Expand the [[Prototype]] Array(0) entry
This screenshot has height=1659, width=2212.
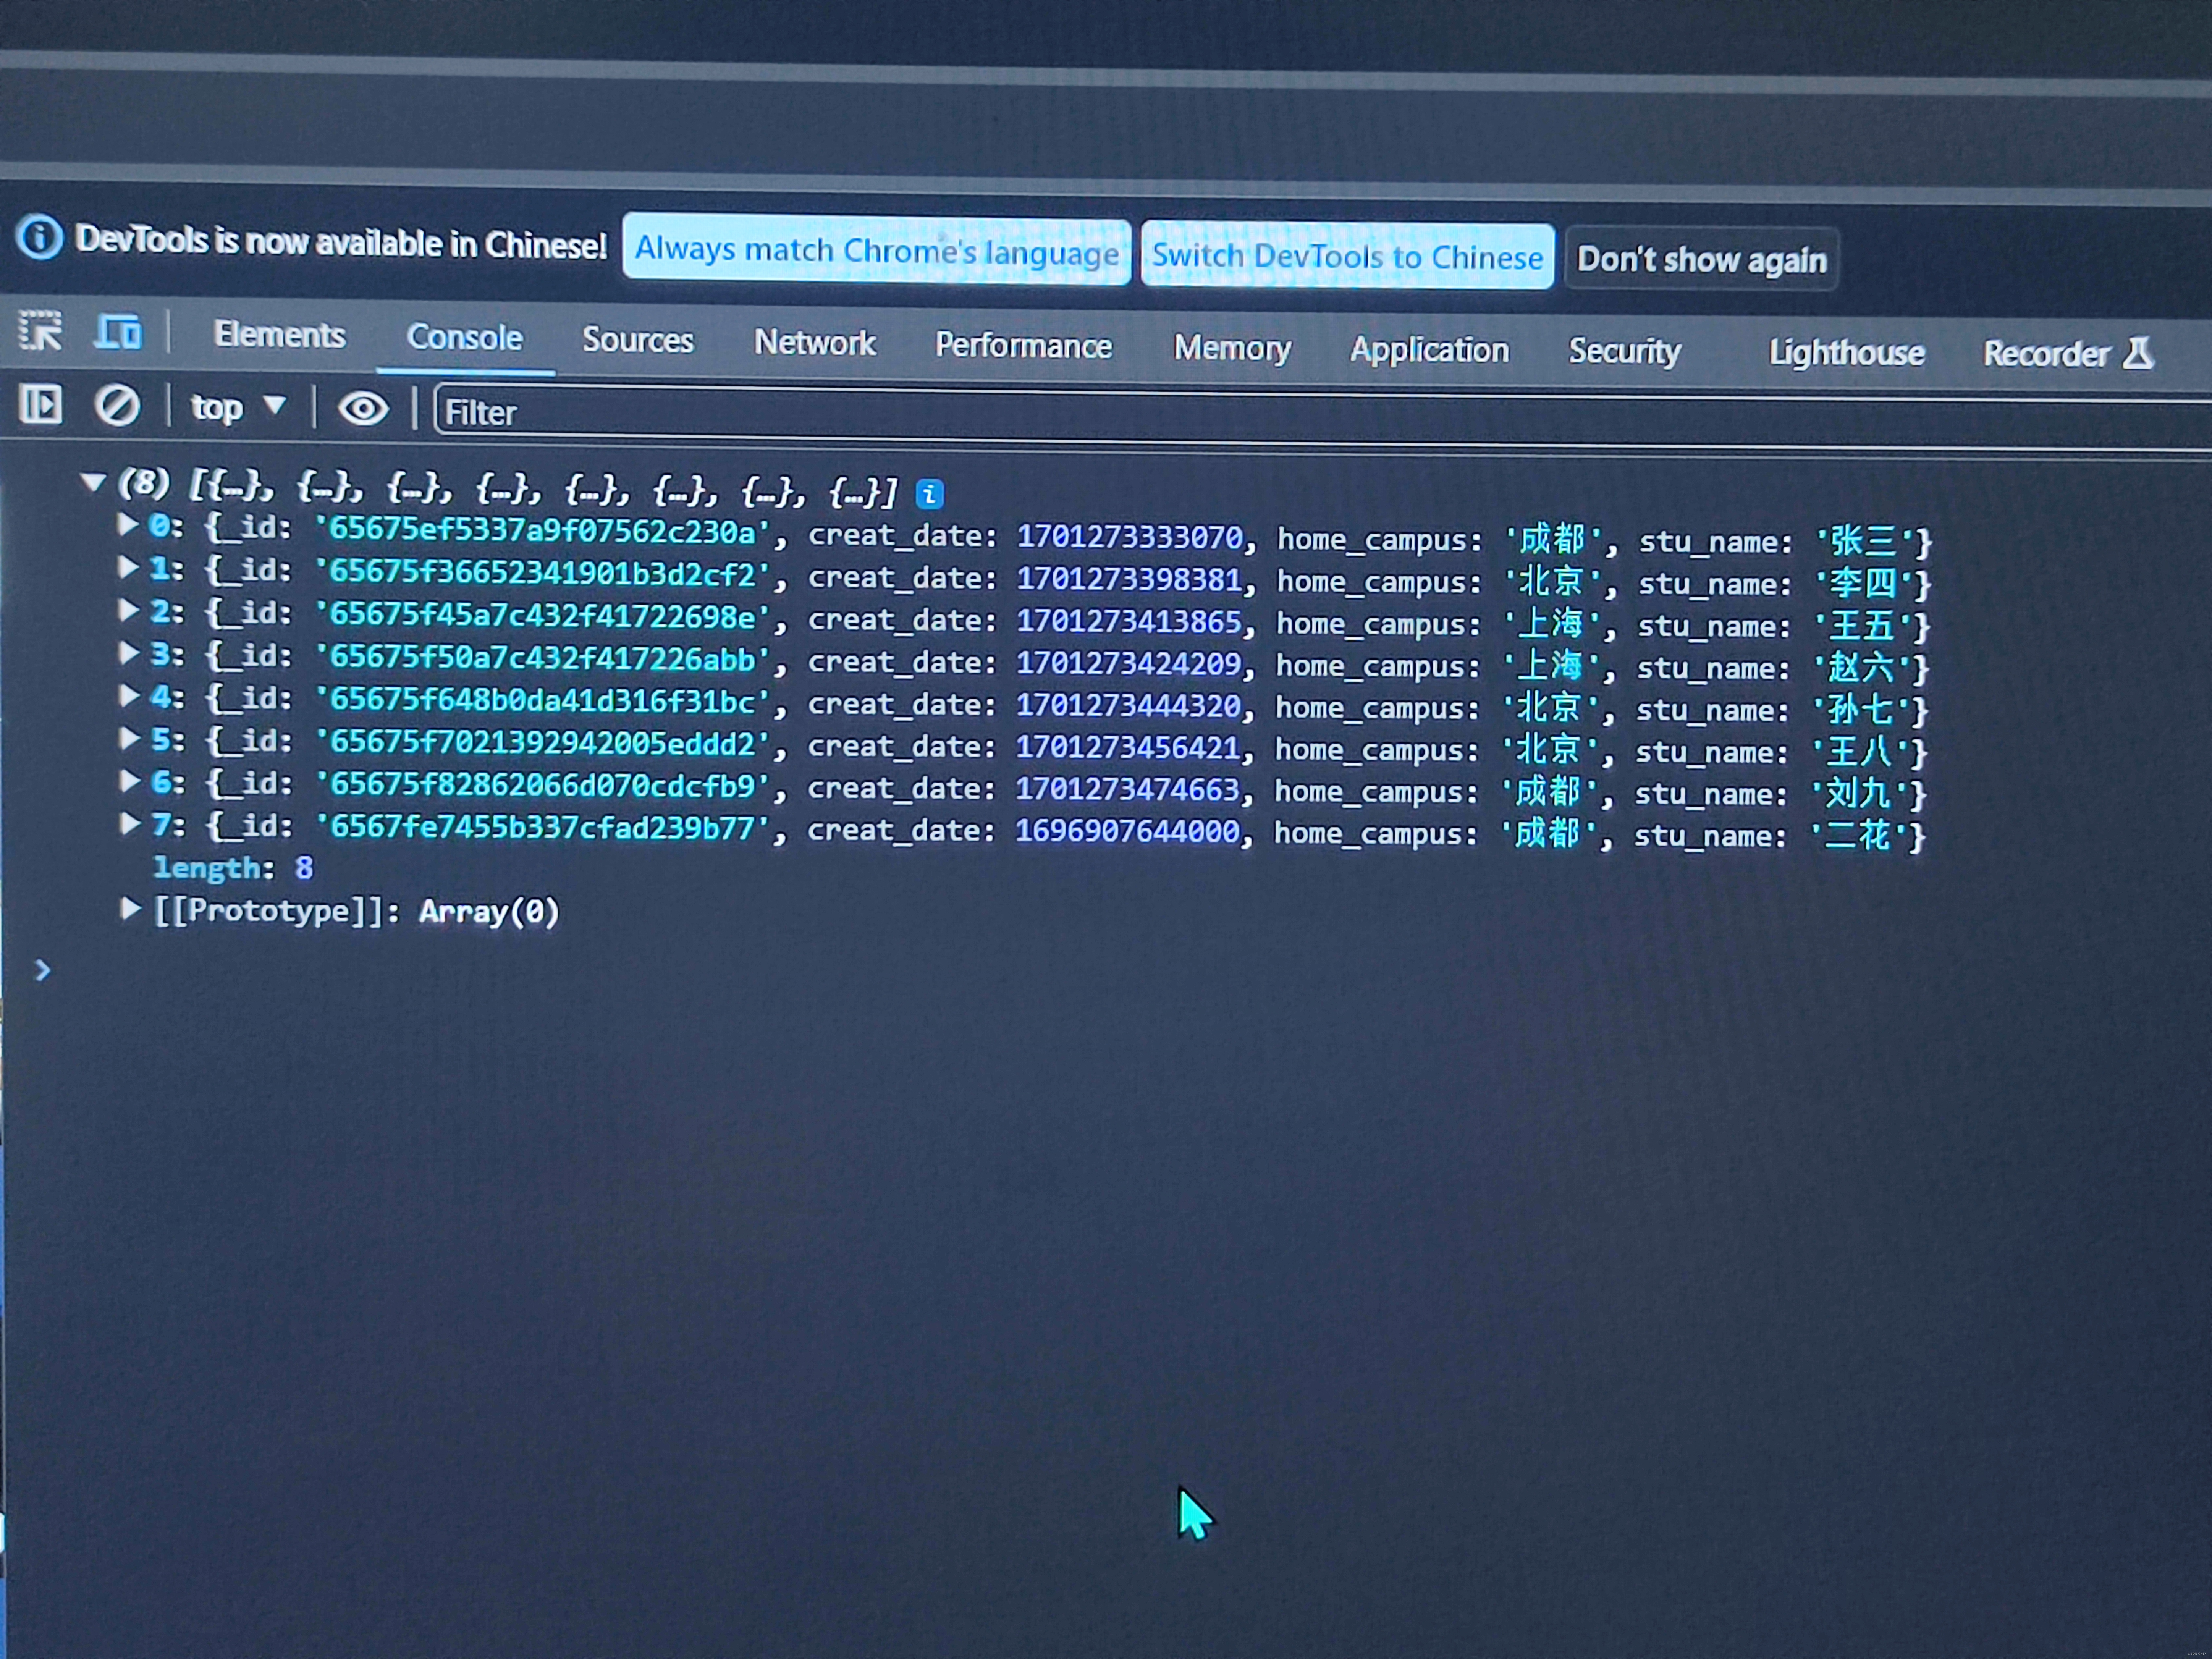point(129,908)
